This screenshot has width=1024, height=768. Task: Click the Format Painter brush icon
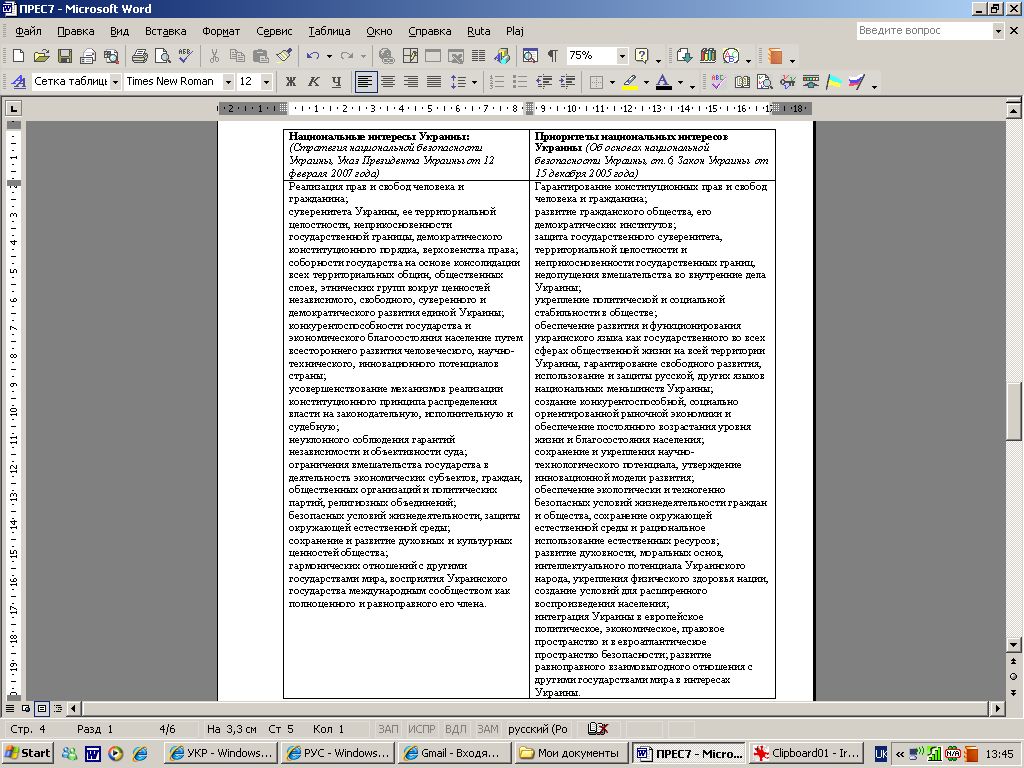[x=284, y=56]
